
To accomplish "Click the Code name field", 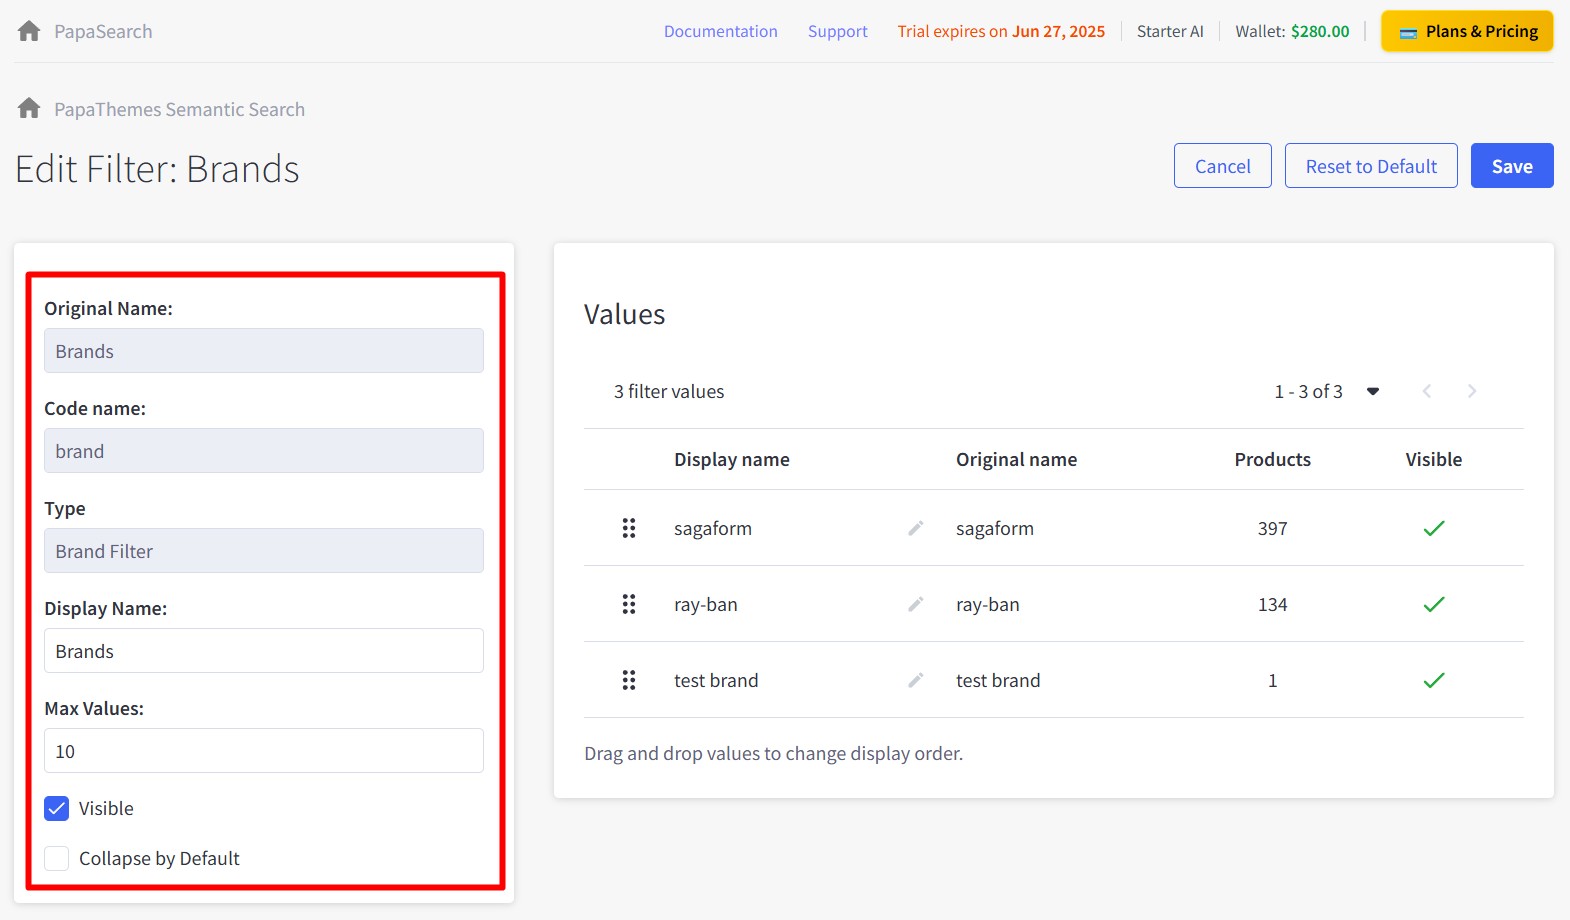I will coord(264,451).
